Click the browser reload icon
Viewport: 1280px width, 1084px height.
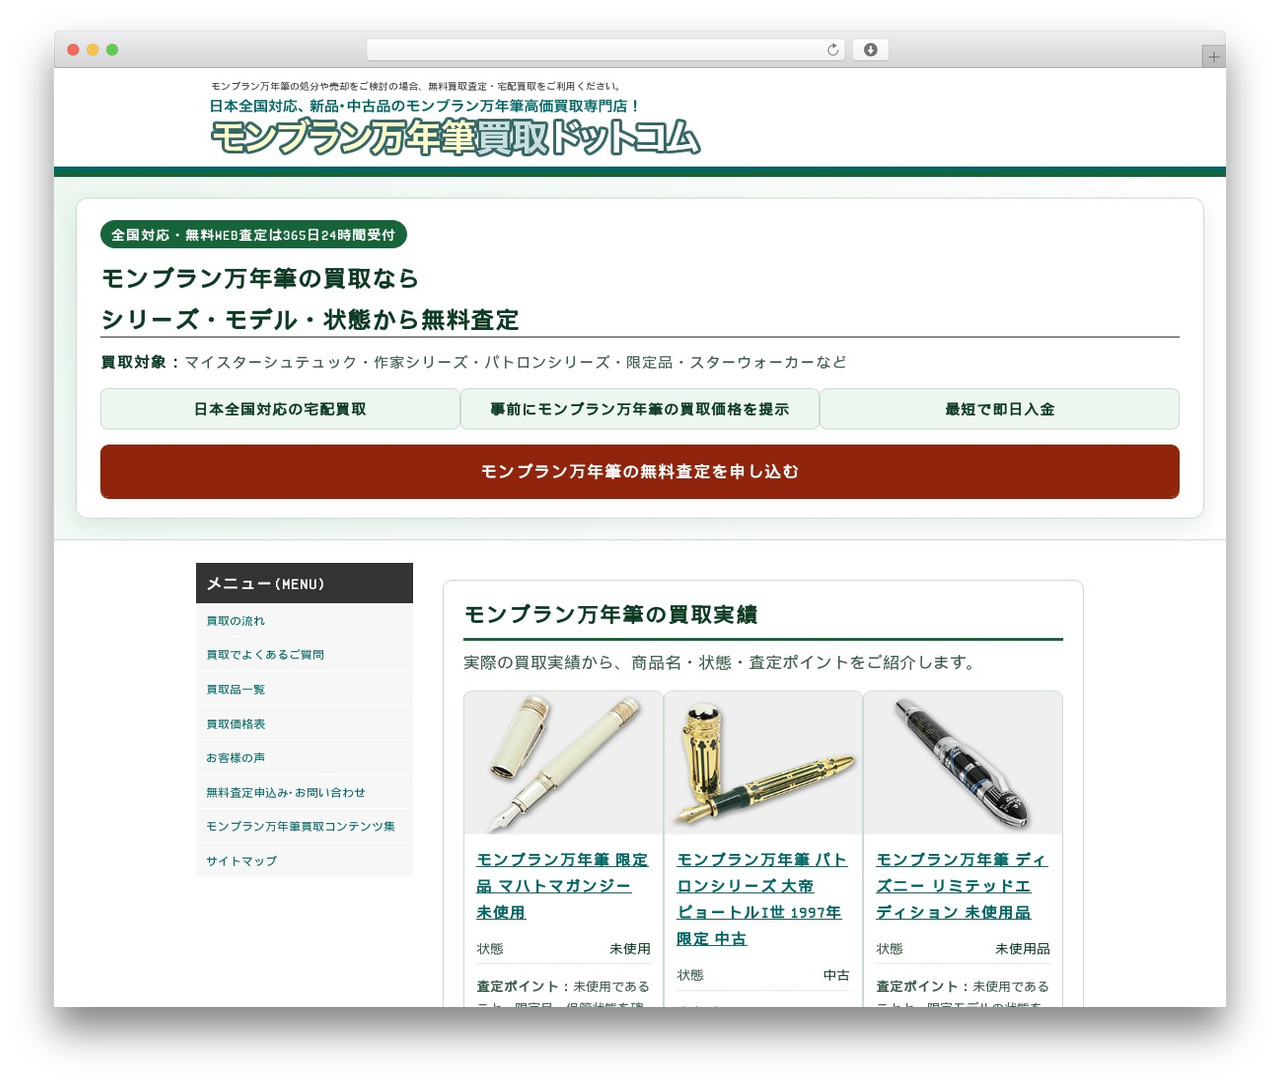(x=833, y=50)
